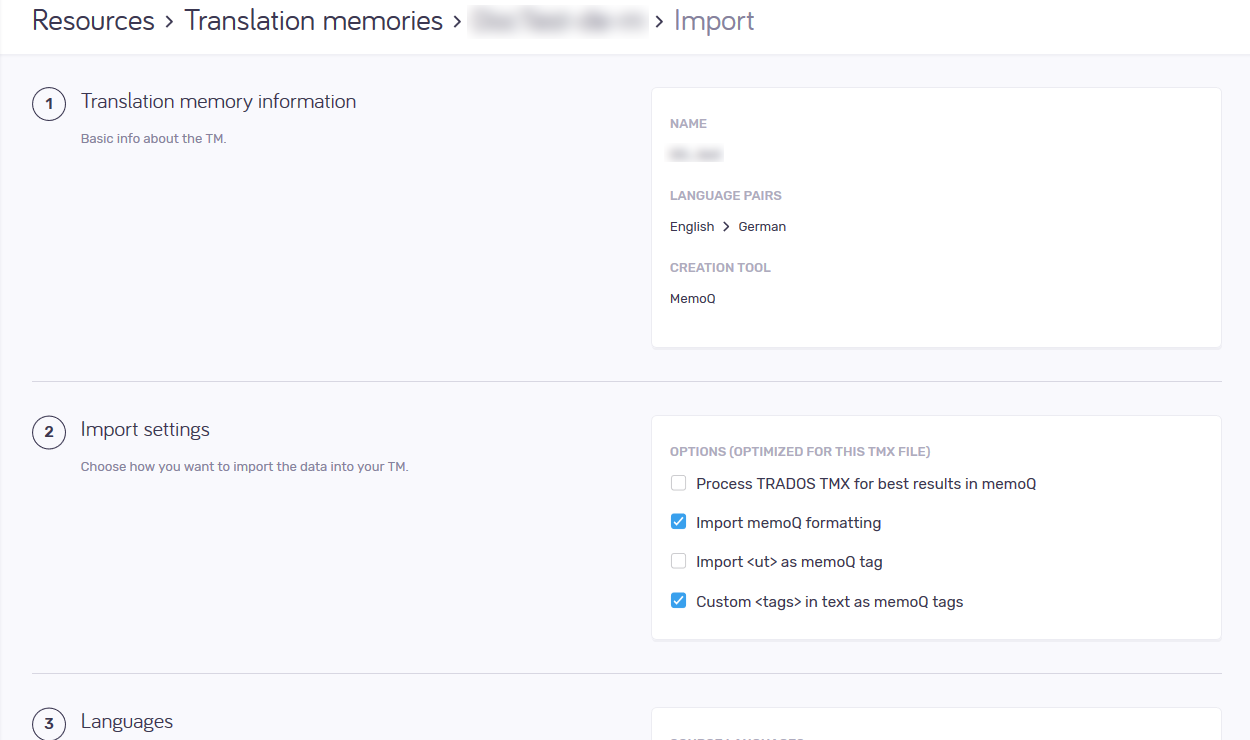
Task: Click the step 1 circle icon
Action: tap(49, 104)
